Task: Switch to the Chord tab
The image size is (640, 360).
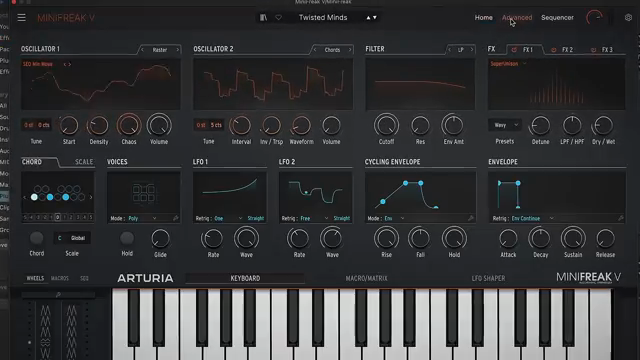Action: pyautogui.click(x=32, y=162)
